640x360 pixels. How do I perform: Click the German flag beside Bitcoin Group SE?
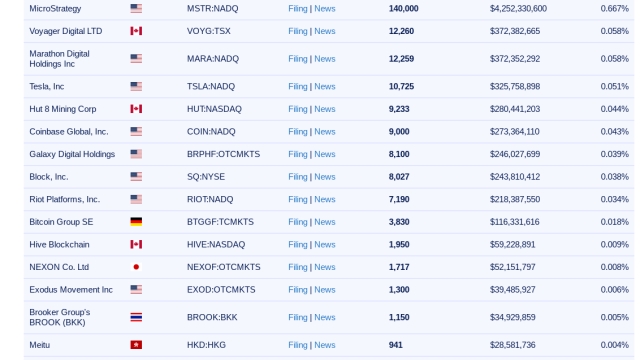[136, 222]
